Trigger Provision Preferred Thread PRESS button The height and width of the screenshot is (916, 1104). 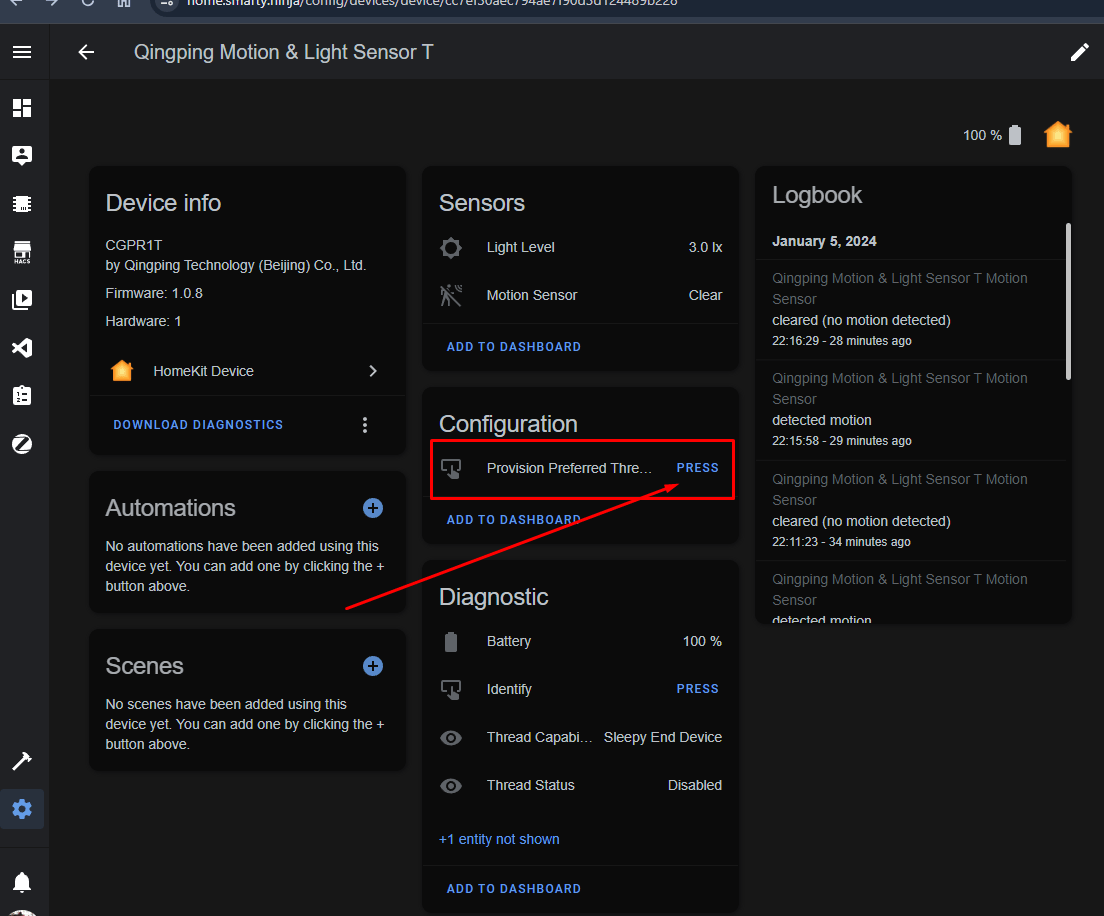point(697,468)
